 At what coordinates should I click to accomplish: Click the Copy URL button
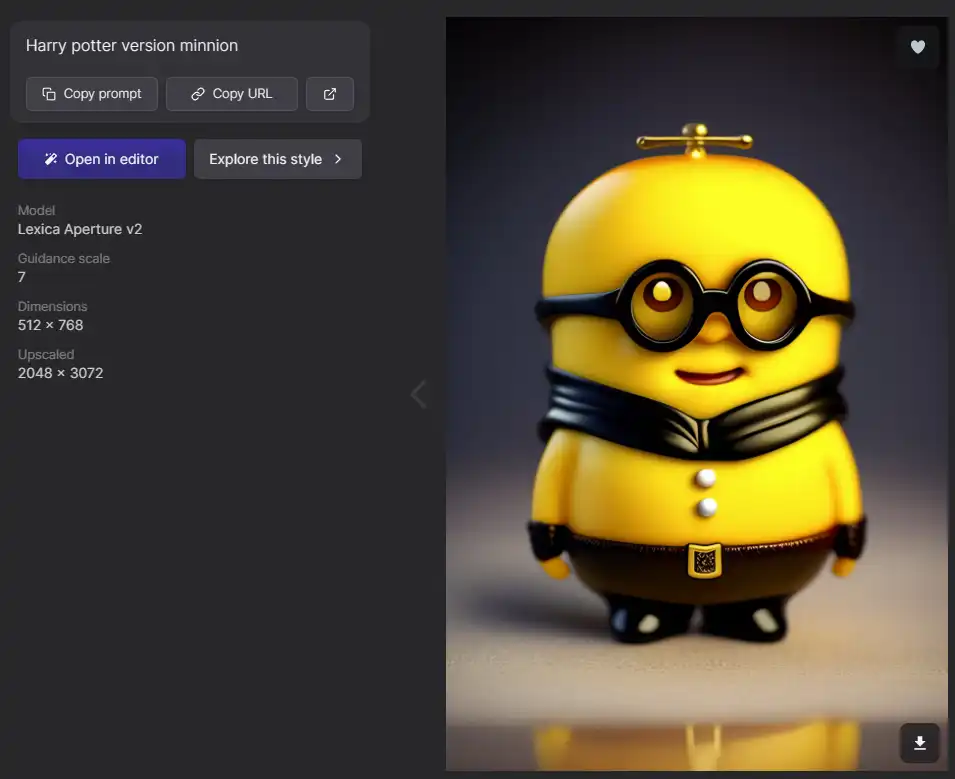[x=232, y=94]
